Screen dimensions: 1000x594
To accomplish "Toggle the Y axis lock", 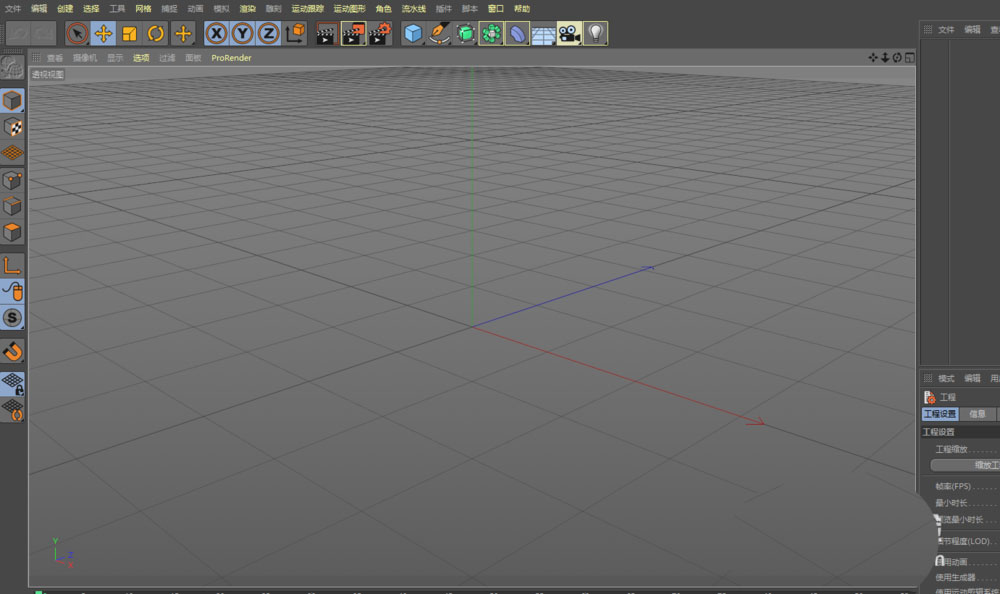I will click(x=242, y=34).
